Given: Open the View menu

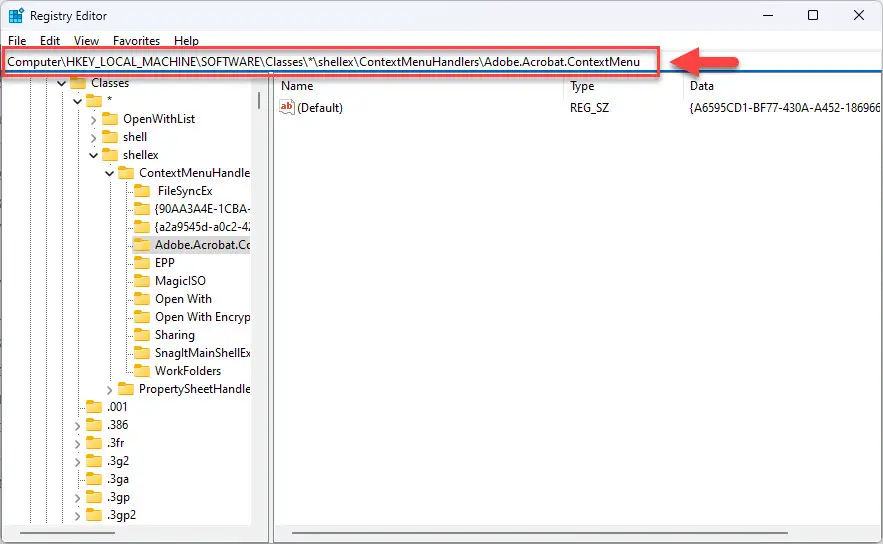Looking at the screenshot, I should 86,41.
